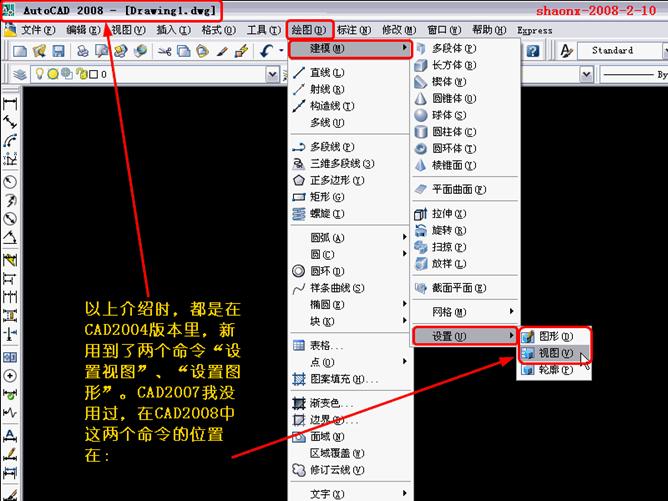This screenshot has height=501, width=668.
Task: Click the Paste from clipboard icon
Action: [x=202, y=51]
